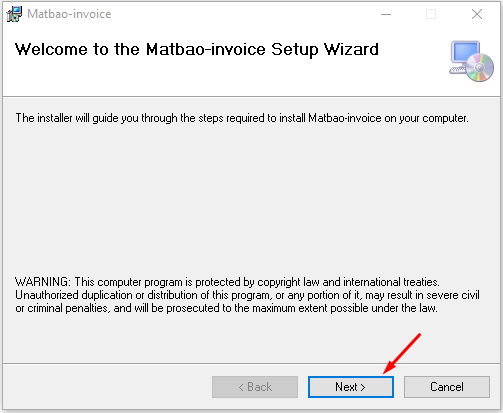503x413 pixels.
Task: Click the greyed-out maximize button
Action: (x=431, y=14)
